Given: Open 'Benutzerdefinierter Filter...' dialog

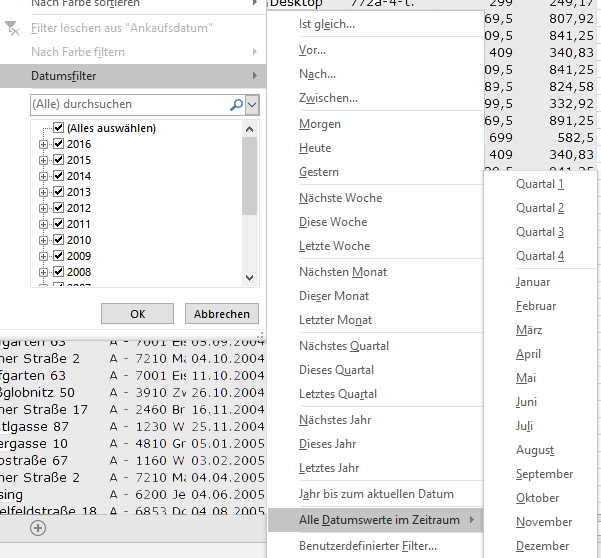Looking at the screenshot, I should click(368, 546).
